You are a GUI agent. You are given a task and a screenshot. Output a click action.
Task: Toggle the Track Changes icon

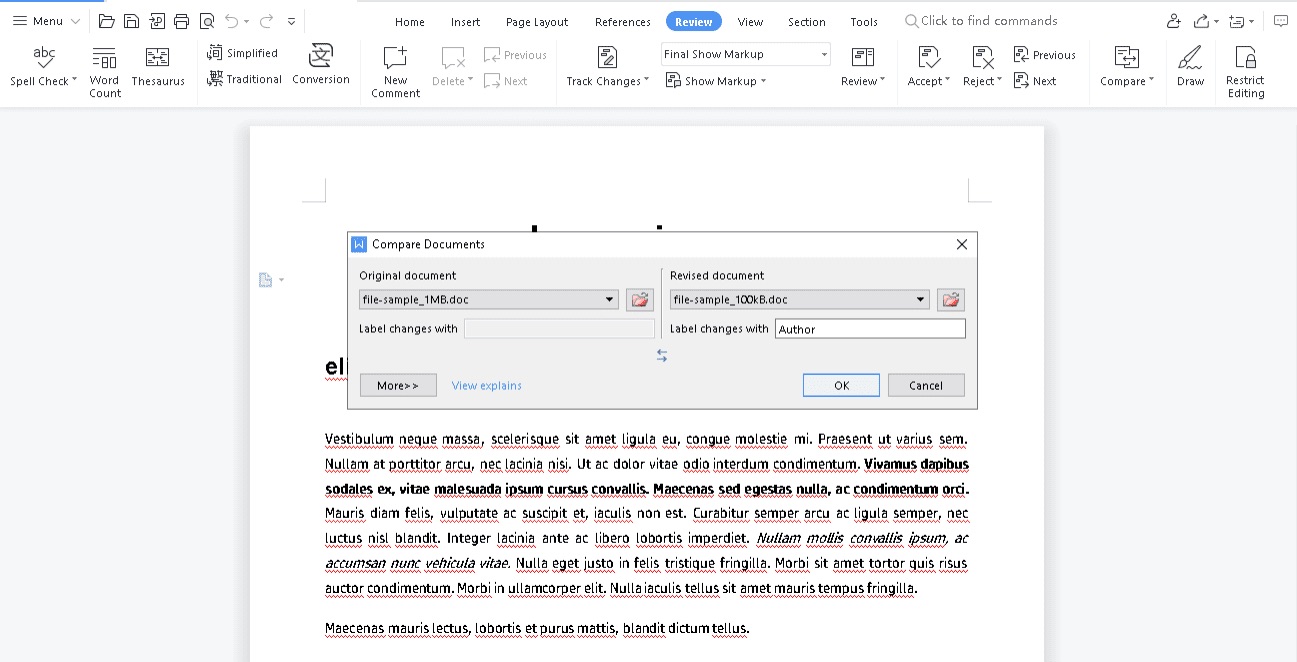pos(606,58)
